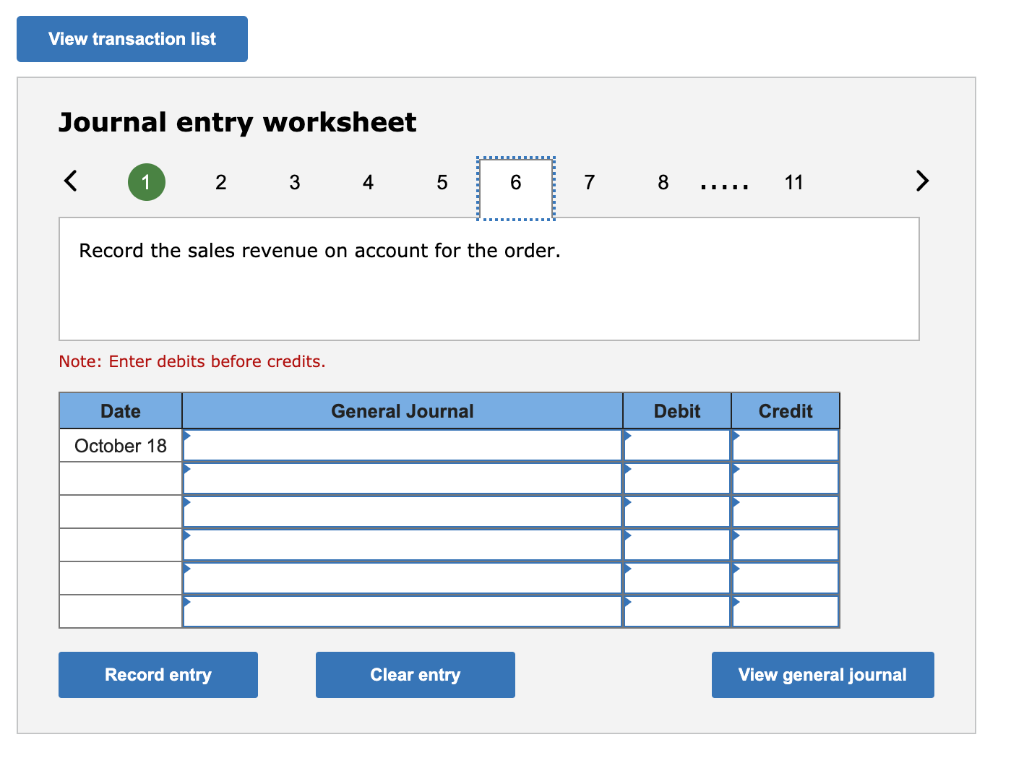Click Debit field in fourth row
The height and width of the screenshot is (771, 1024).
(677, 545)
